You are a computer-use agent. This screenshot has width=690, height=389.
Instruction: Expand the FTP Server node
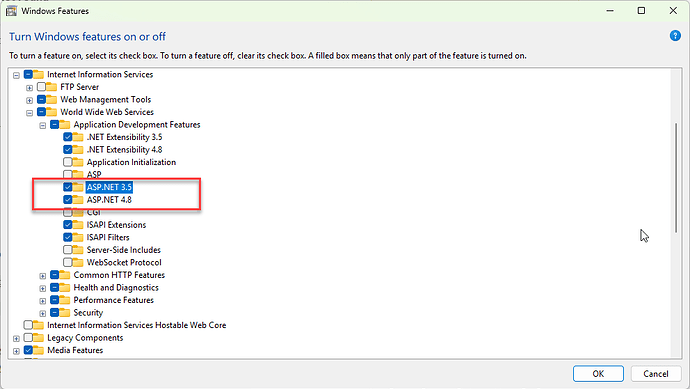29,88
